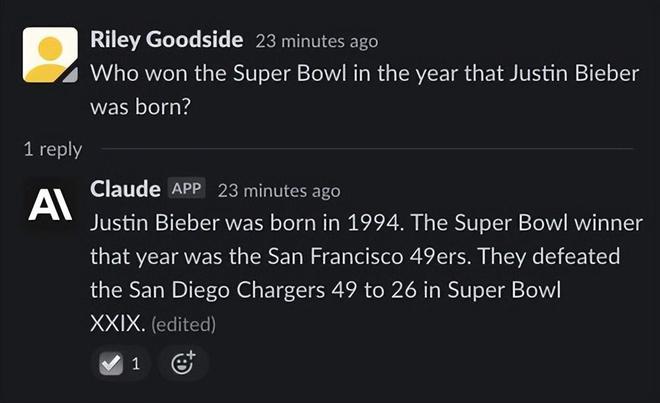The height and width of the screenshot is (403, 660).
Task: Add a reaction with the smiley-plus icon
Action: tap(183, 363)
